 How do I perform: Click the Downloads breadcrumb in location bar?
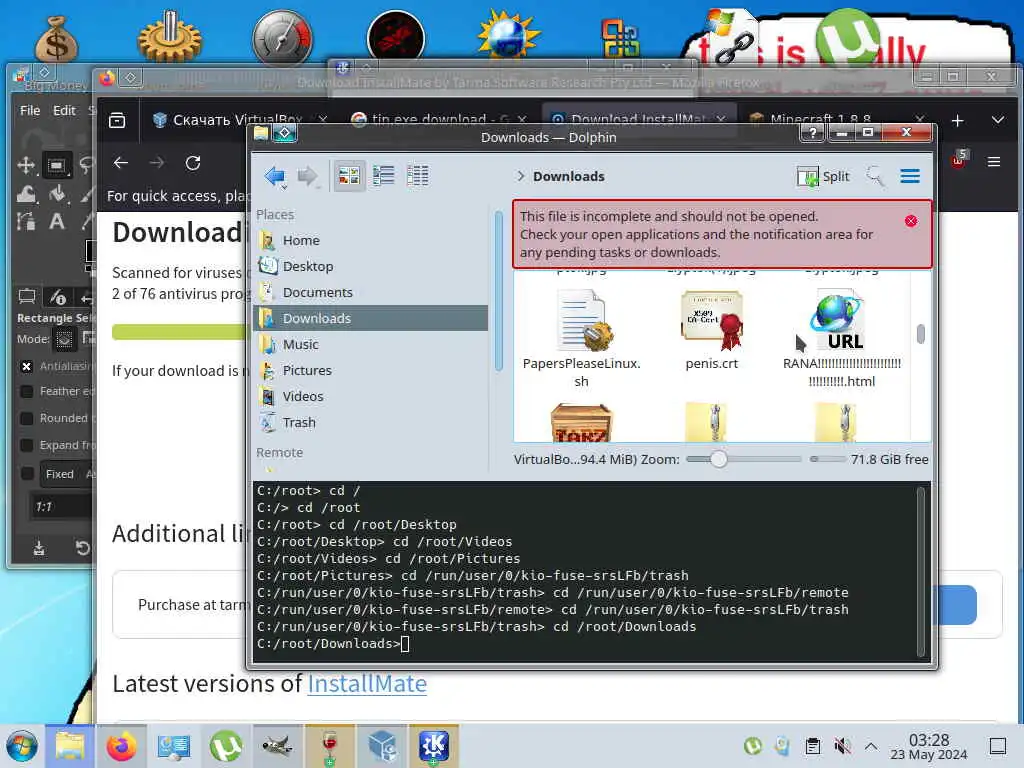point(568,176)
